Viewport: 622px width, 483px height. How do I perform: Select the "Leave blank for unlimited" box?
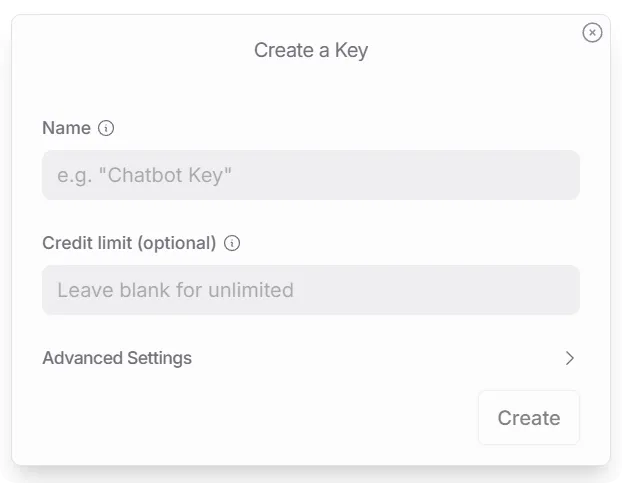310,290
